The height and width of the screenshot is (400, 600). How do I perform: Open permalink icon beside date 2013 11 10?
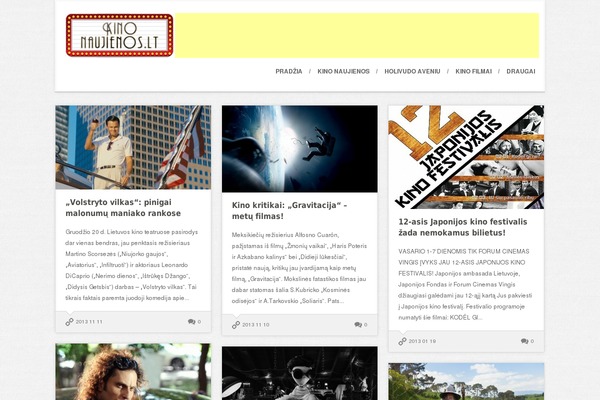tap(236, 325)
